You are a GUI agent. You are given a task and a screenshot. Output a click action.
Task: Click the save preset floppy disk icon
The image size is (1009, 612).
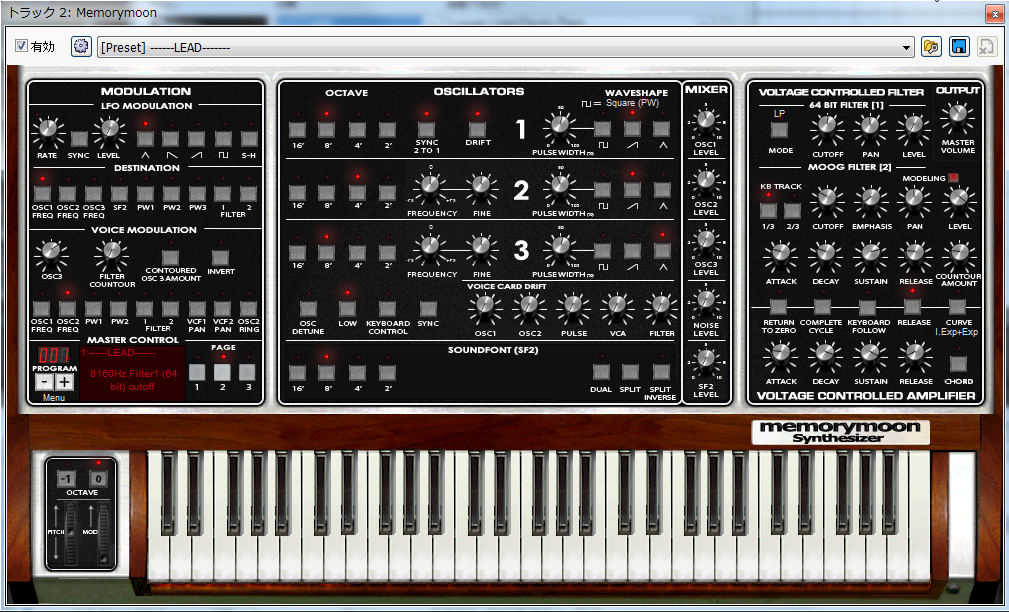click(x=959, y=47)
